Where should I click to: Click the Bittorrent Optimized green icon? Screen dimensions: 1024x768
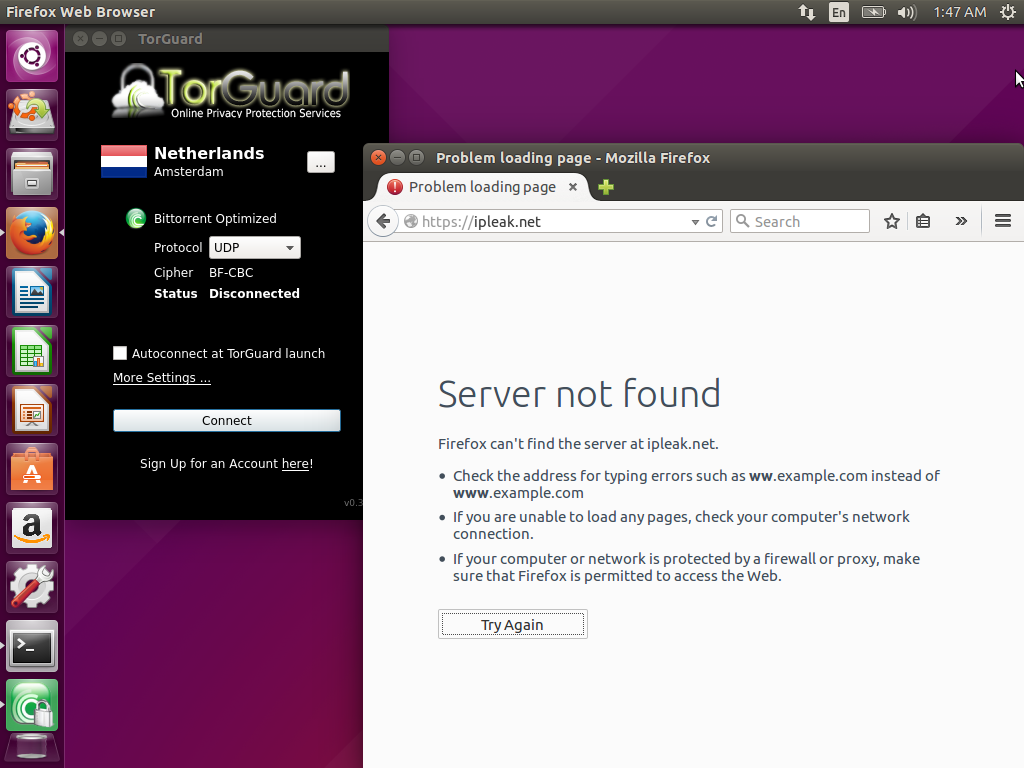pyautogui.click(x=136, y=218)
